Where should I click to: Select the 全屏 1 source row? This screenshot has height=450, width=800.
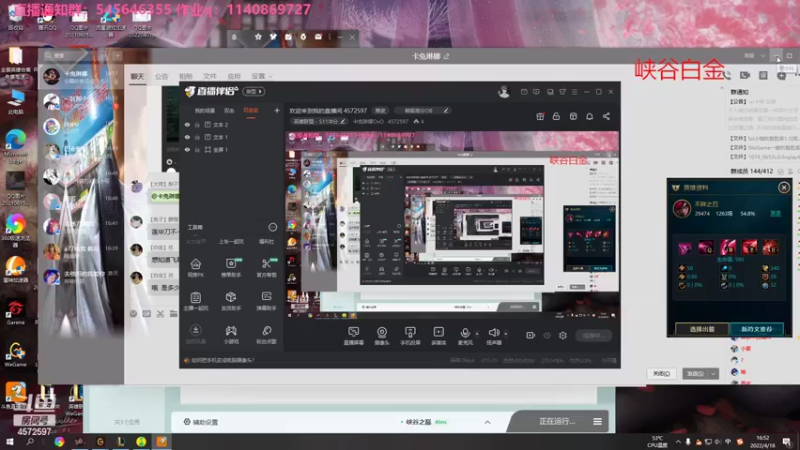[x=232, y=149]
